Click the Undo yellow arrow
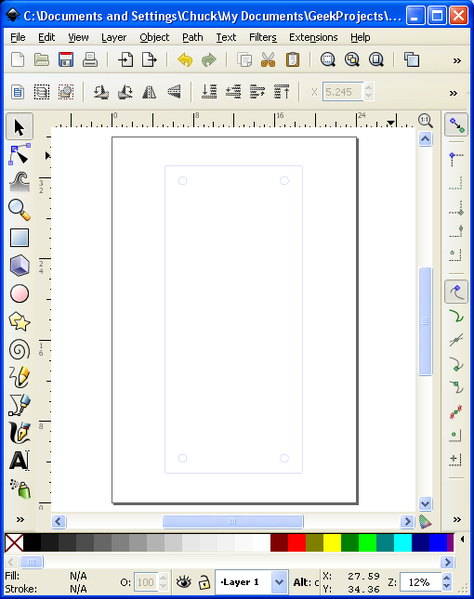Image resolution: width=474 pixels, height=599 pixels. 185,60
